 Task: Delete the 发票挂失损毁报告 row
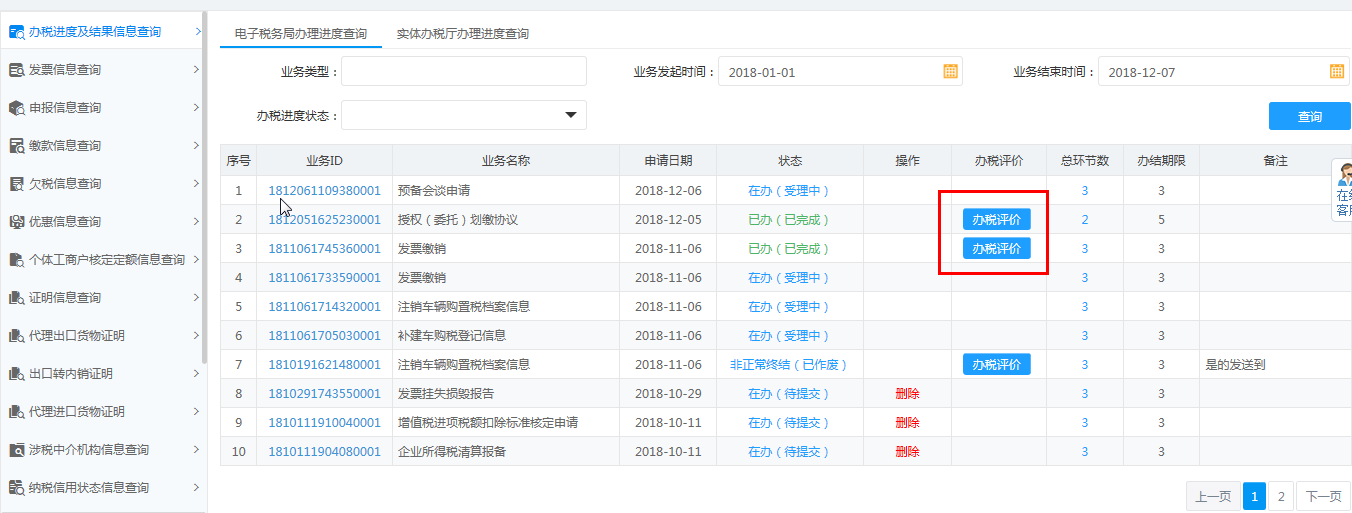tap(907, 394)
